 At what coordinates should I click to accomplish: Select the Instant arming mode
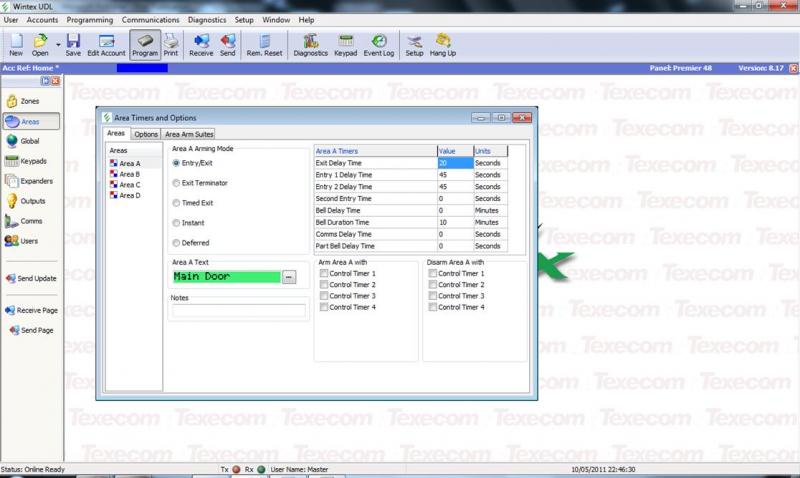(177, 223)
